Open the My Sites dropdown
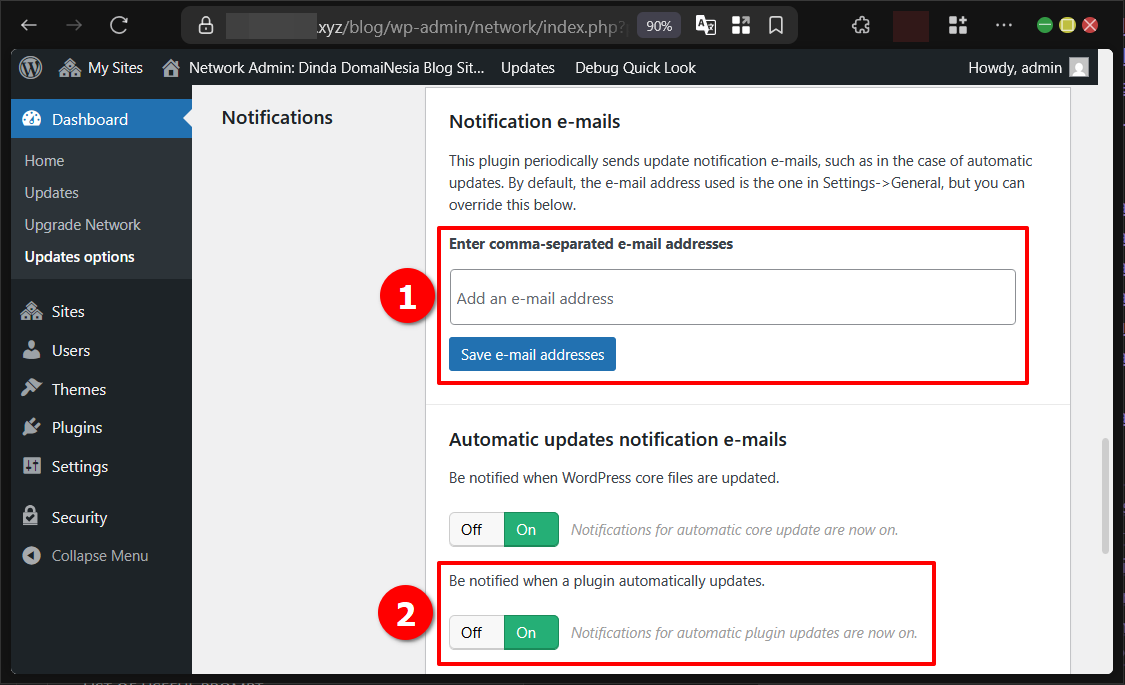1125x685 pixels. (x=100, y=67)
